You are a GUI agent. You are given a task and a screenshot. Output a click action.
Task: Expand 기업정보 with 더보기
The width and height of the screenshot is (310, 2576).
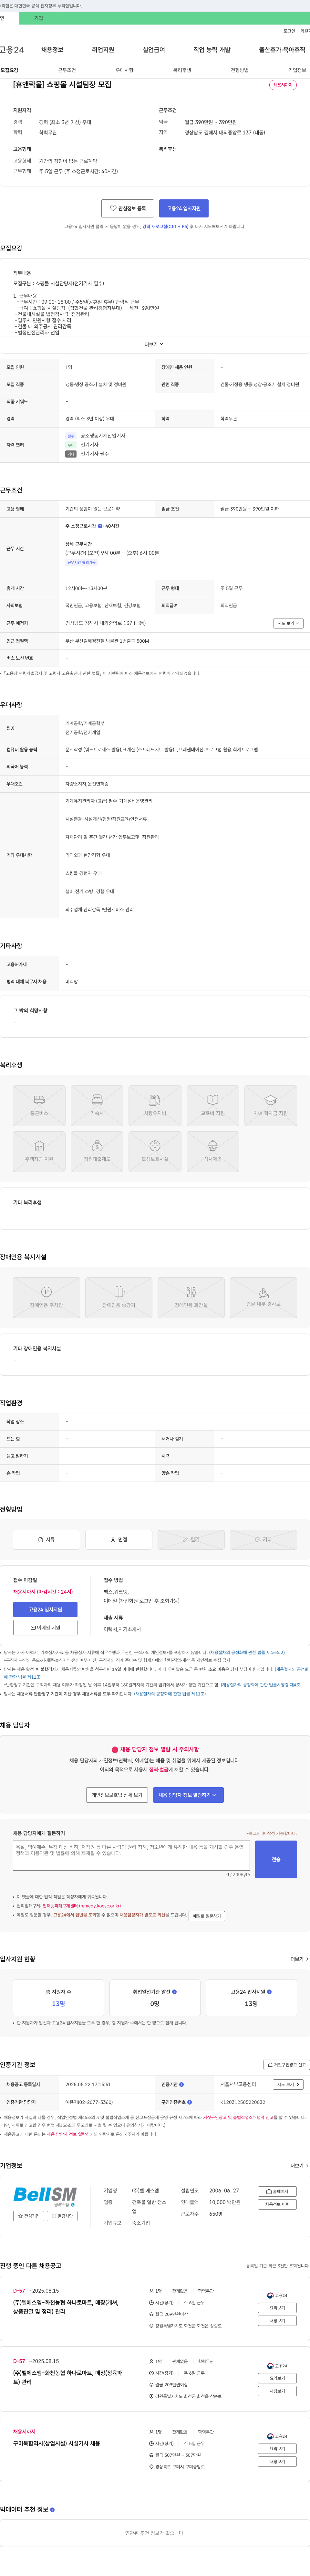click(x=299, y=2165)
